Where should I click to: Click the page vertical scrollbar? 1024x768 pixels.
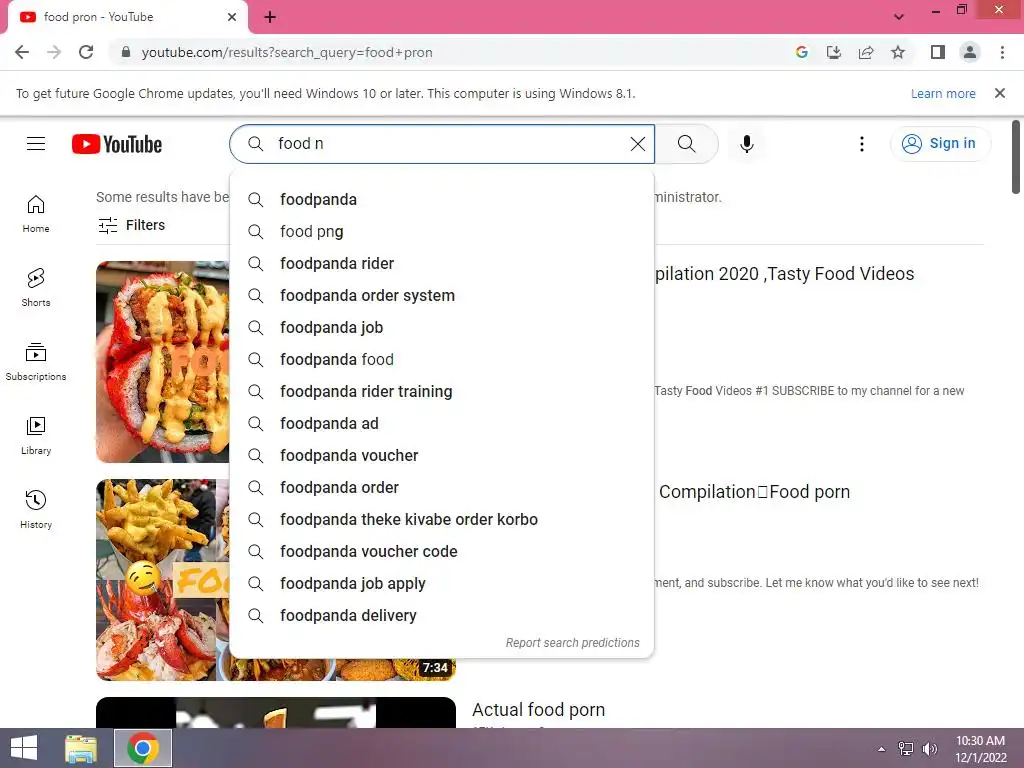point(1016,157)
